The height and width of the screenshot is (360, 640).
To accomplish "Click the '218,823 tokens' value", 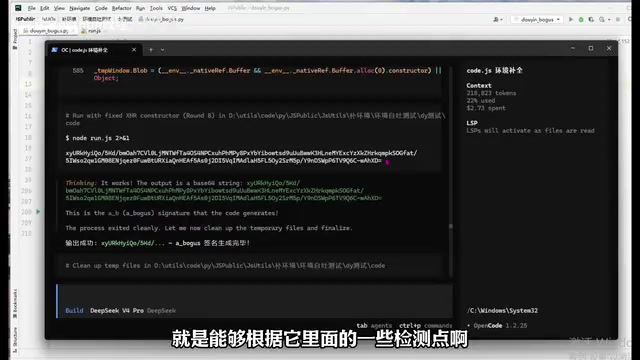I will (491, 93).
